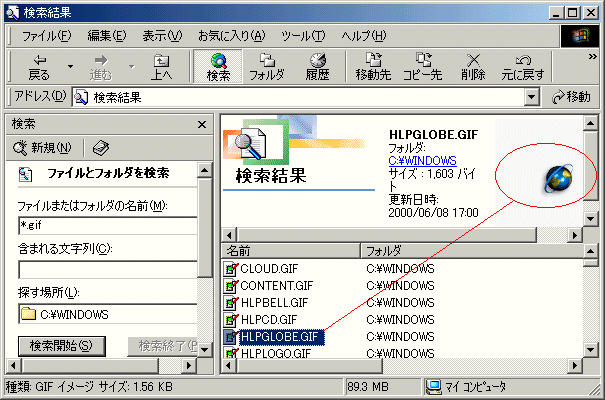Open the ツール(T) menu

point(303,36)
